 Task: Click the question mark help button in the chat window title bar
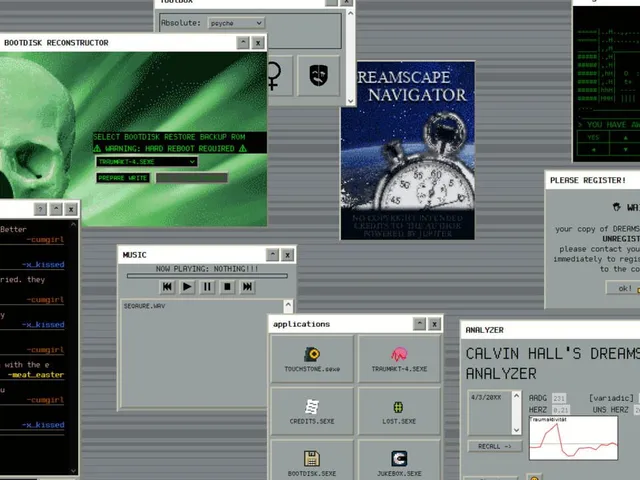tap(40, 209)
